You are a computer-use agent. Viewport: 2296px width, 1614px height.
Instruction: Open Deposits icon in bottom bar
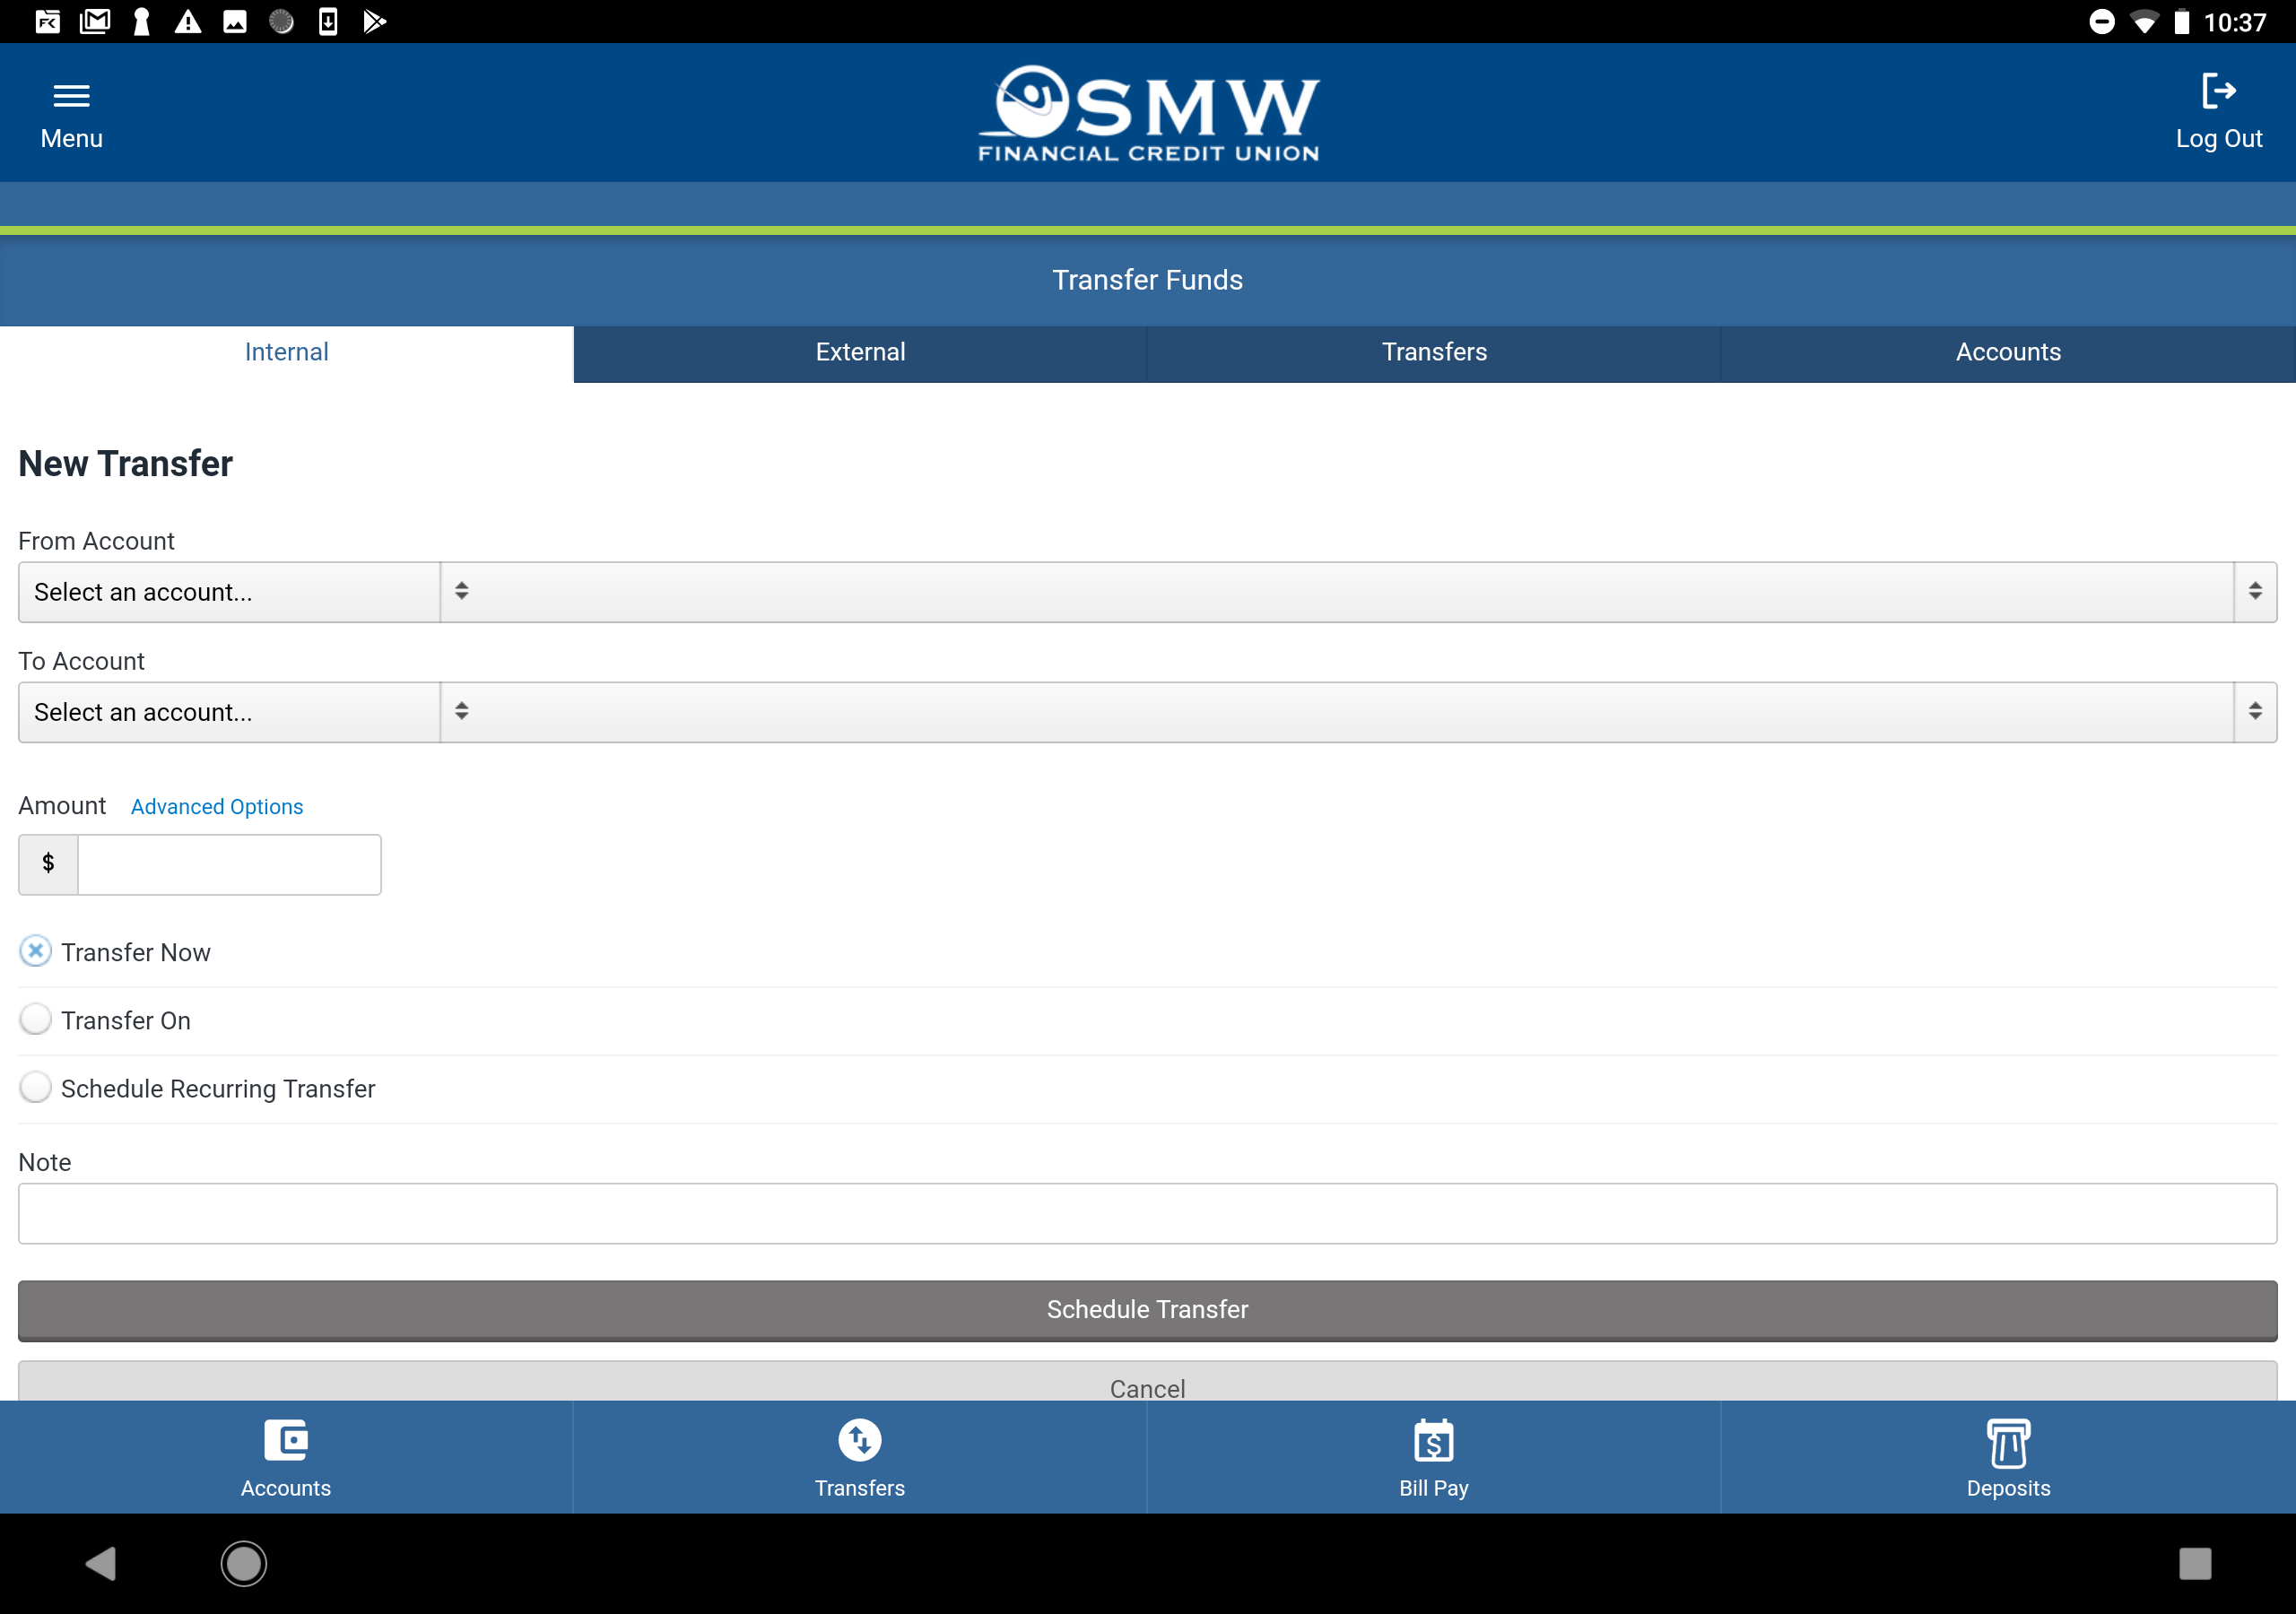pyautogui.click(x=2008, y=1442)
